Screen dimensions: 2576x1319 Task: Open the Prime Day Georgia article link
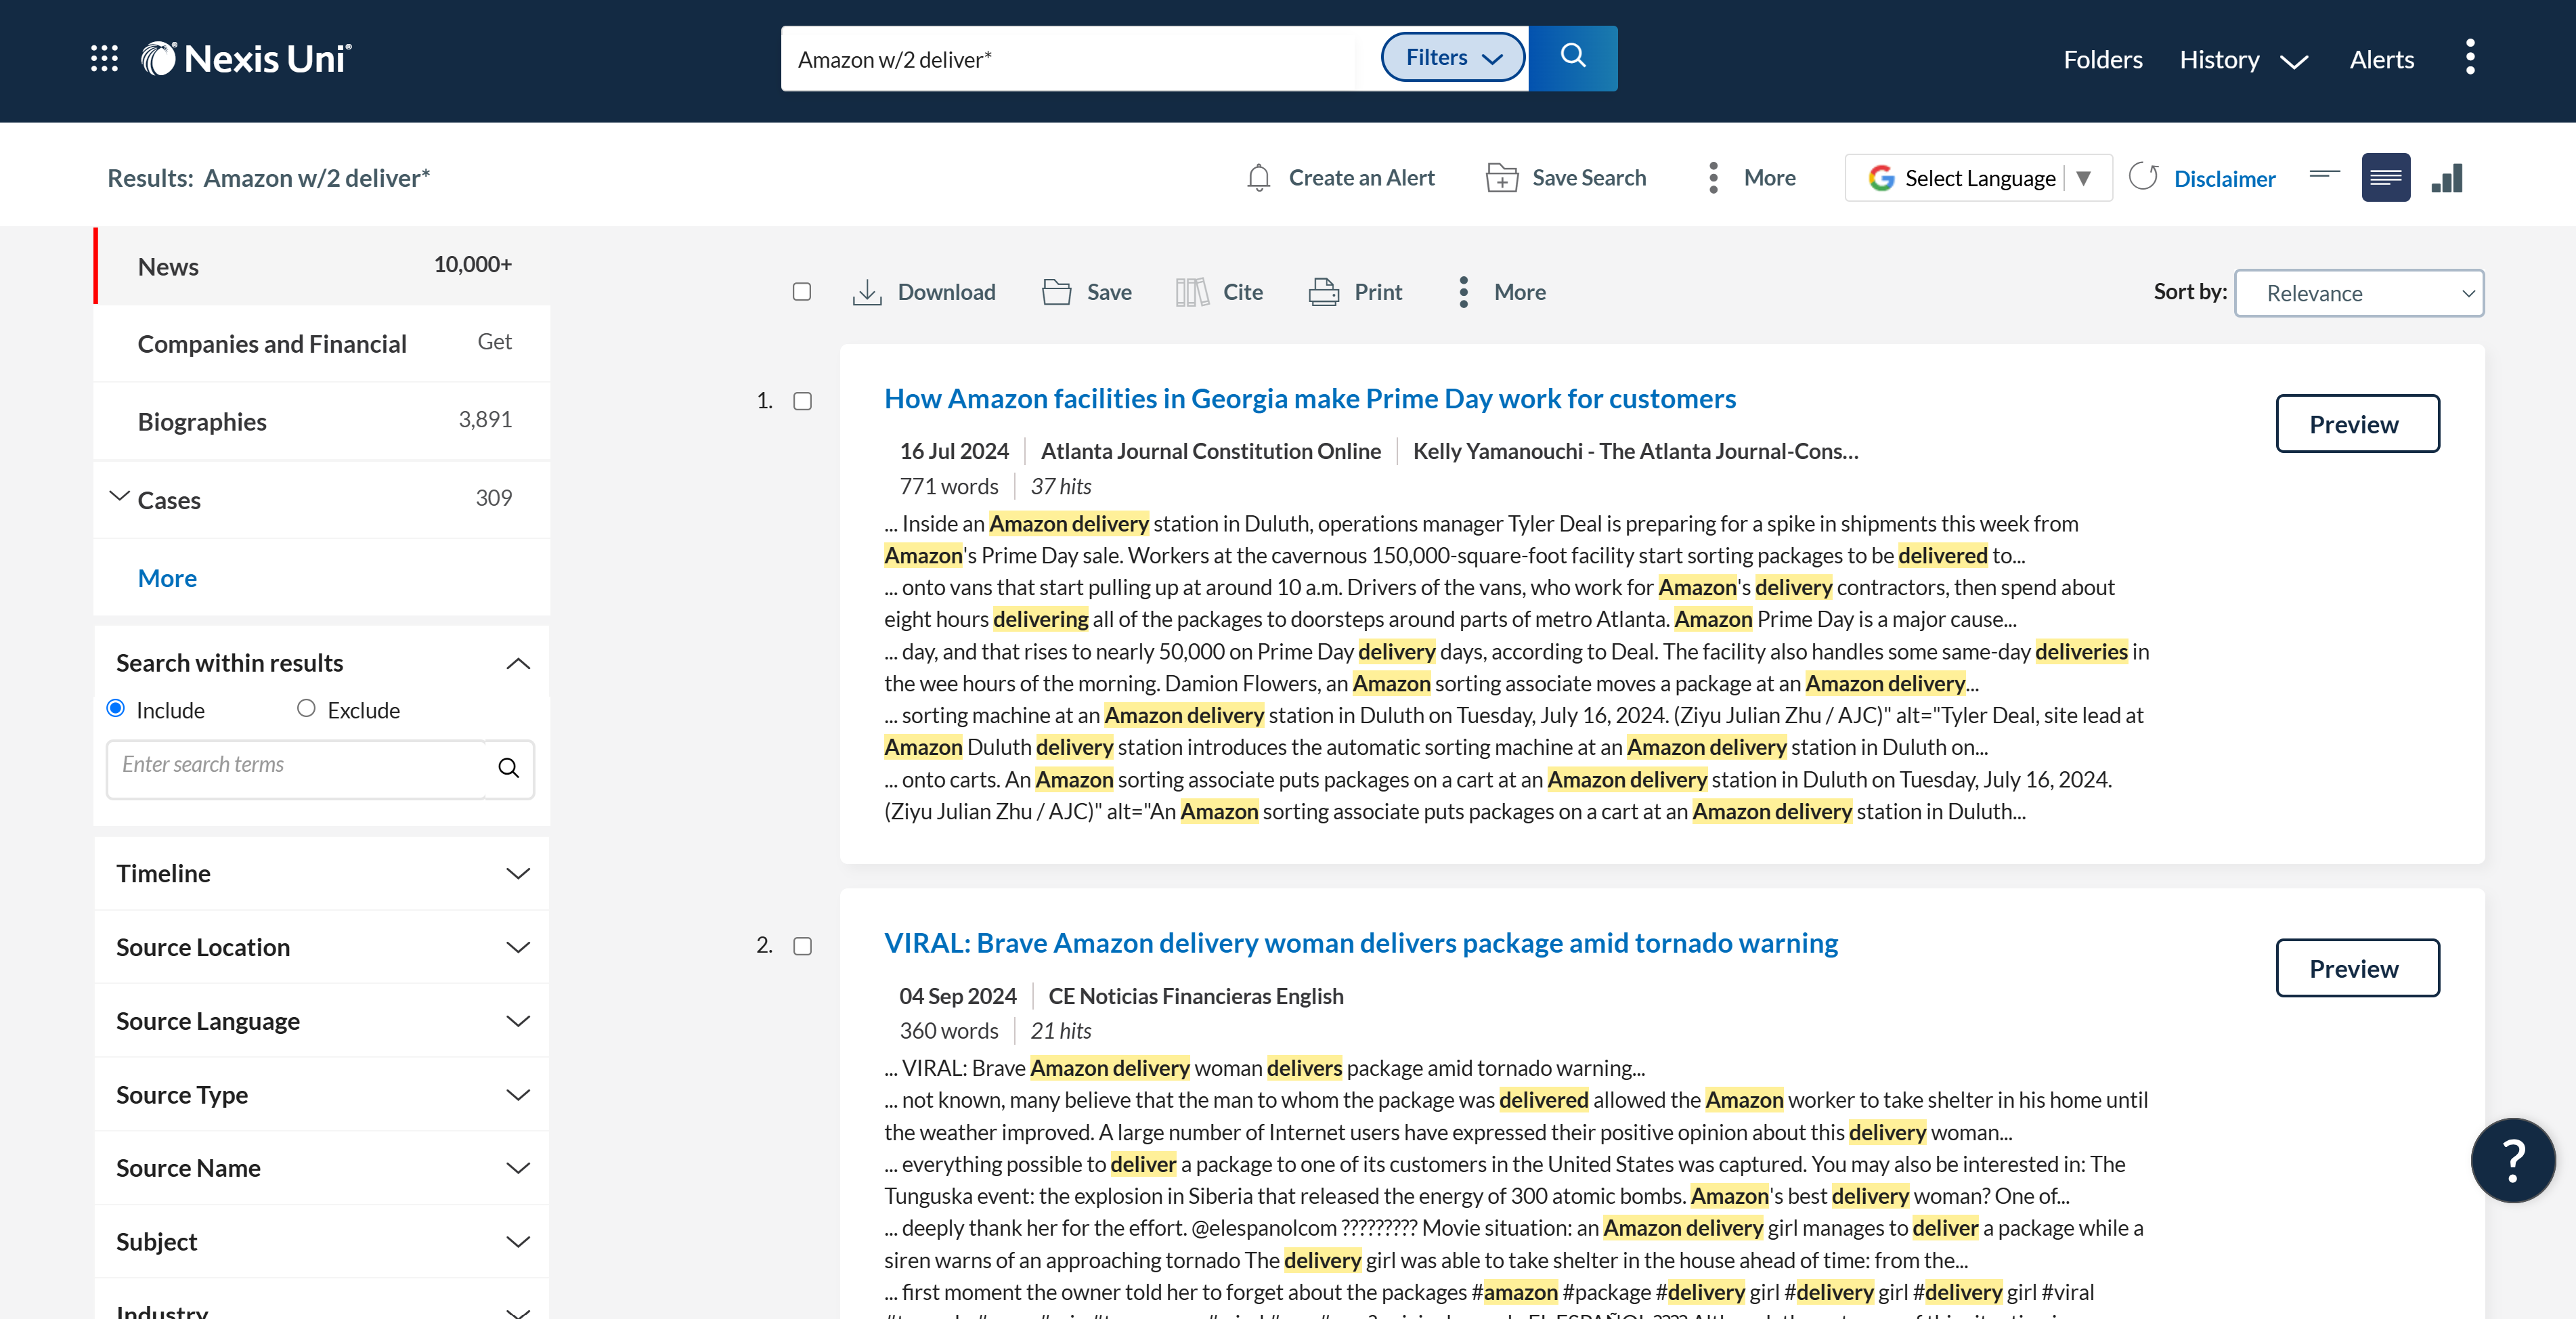point(1308,397)
